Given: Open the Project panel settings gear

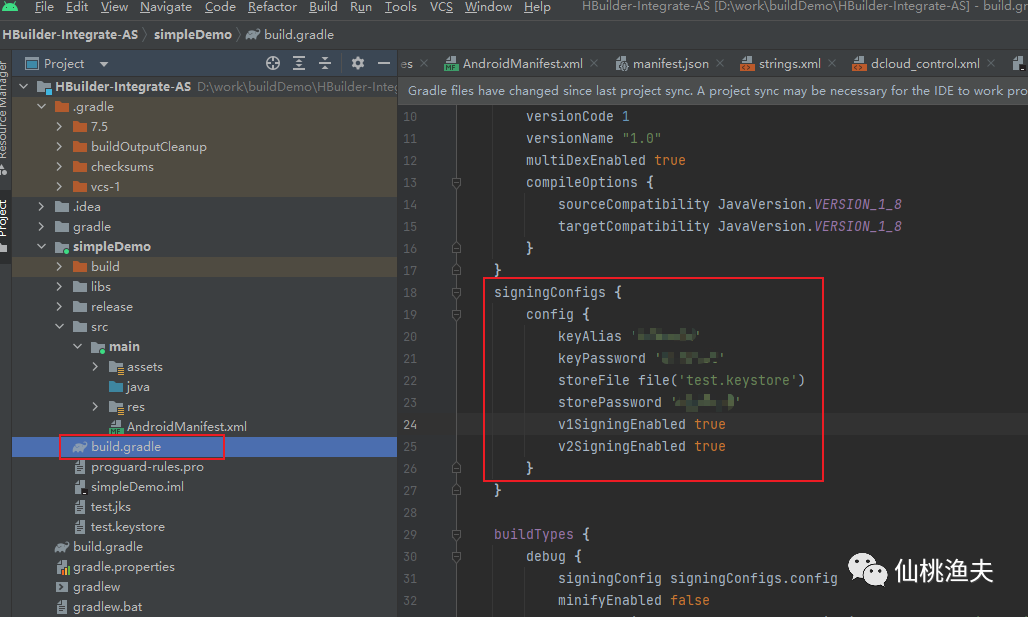Looking at the screenshot, I should coord(357,63).
